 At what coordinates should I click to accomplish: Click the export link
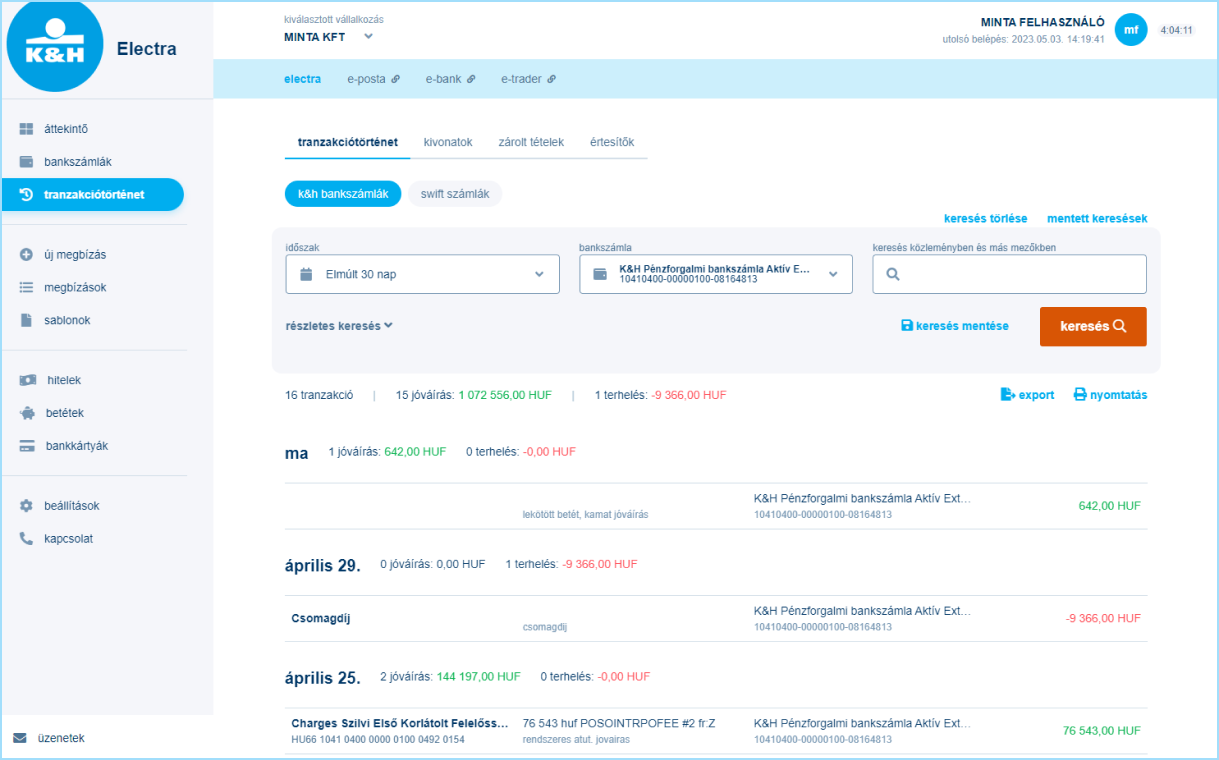pyautogui.click(x=1027, y=395)
